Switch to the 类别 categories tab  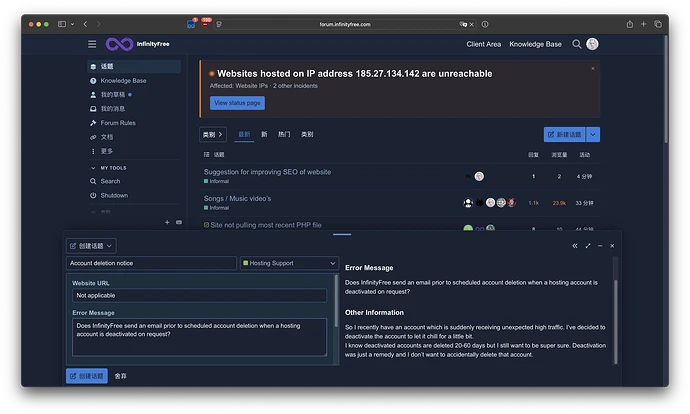click(307, 134)
